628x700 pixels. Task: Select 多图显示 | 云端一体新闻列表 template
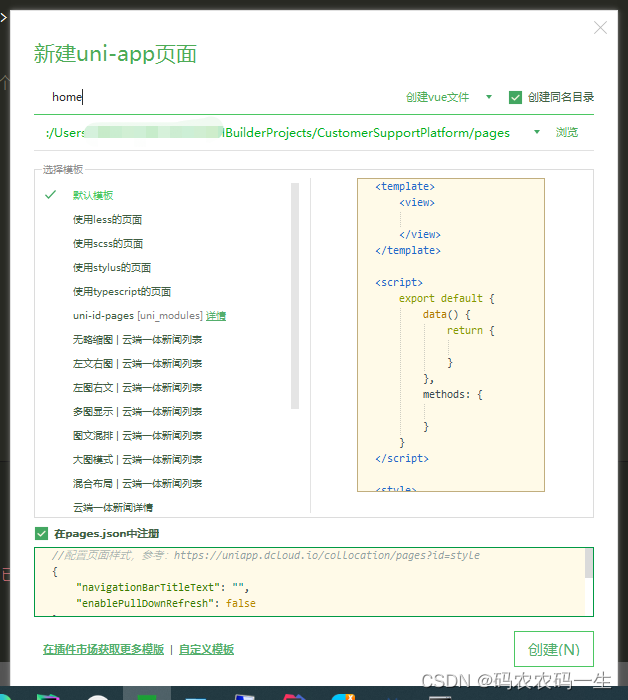pos(137,412)
